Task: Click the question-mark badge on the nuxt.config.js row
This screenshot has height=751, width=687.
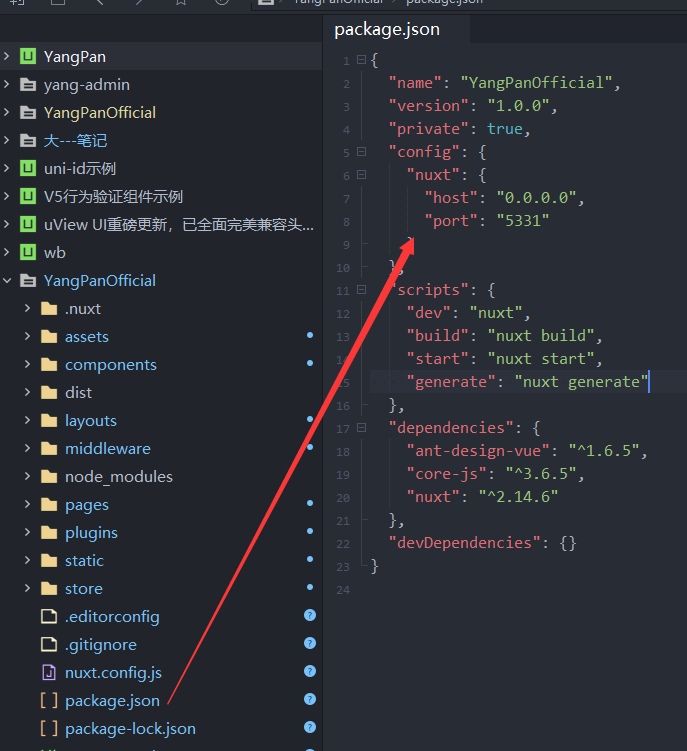Action: point(310,671)
